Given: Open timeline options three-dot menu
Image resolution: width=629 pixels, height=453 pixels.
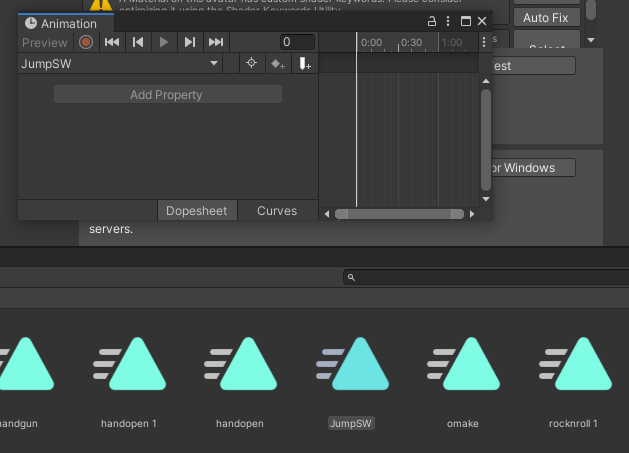Looking at the screenshot, I should pos(484,42).
